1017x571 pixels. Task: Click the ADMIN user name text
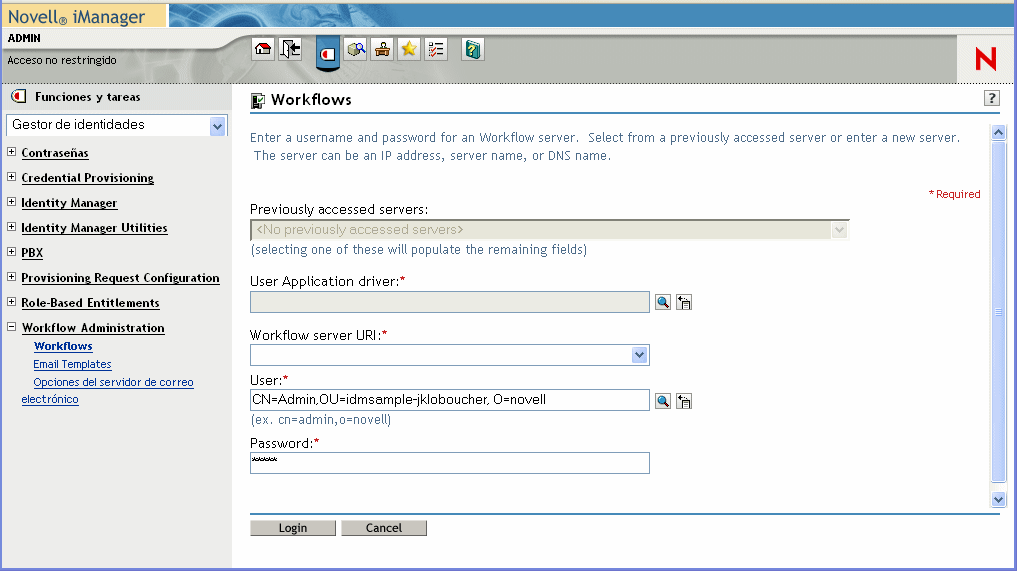(24, 38)
